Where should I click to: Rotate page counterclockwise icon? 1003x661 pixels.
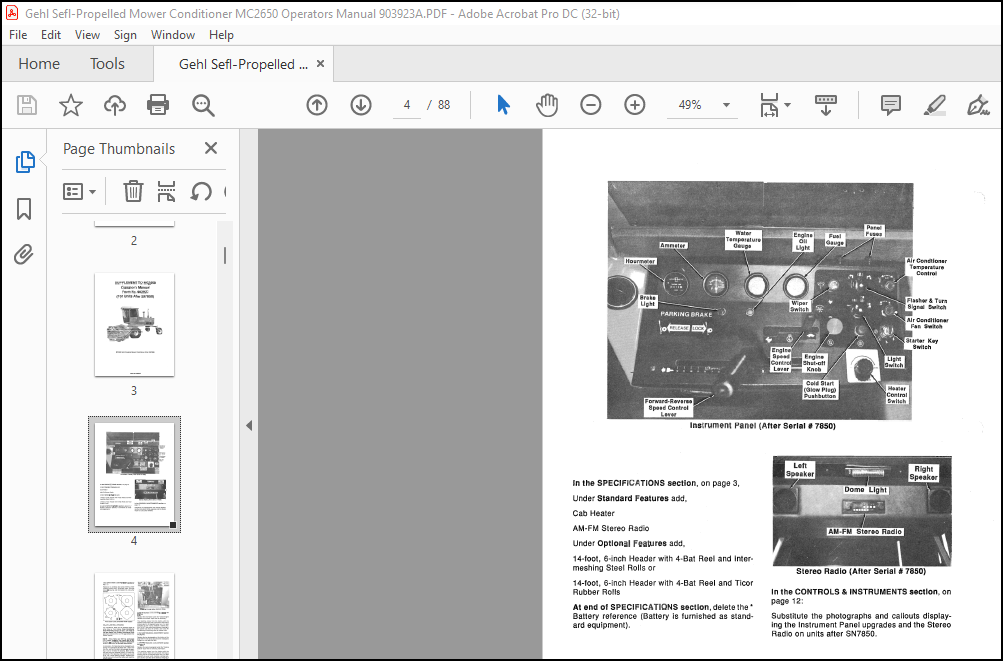201,191
